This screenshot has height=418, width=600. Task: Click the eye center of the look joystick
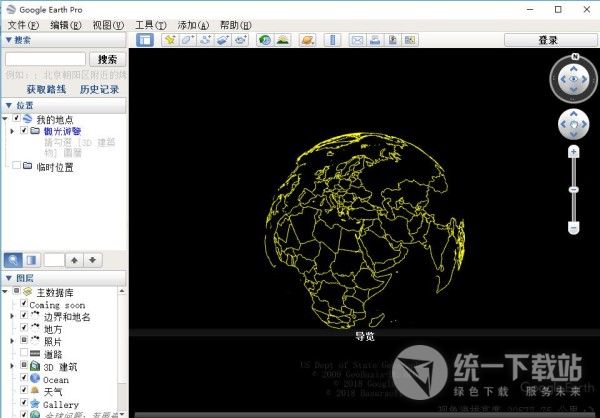point(573,79)
